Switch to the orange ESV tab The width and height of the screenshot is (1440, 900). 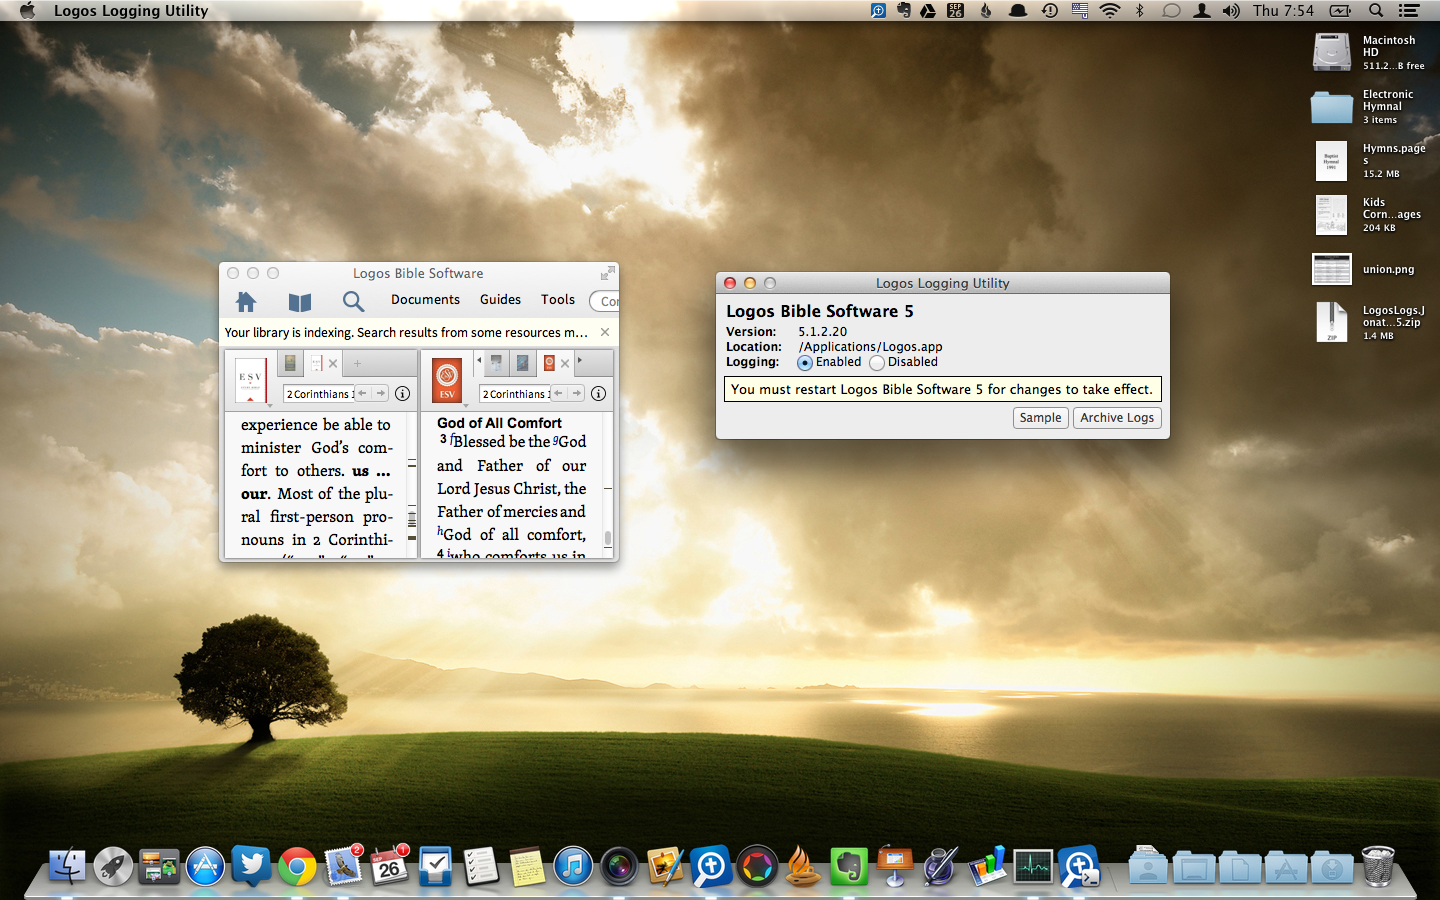point(549,362)
